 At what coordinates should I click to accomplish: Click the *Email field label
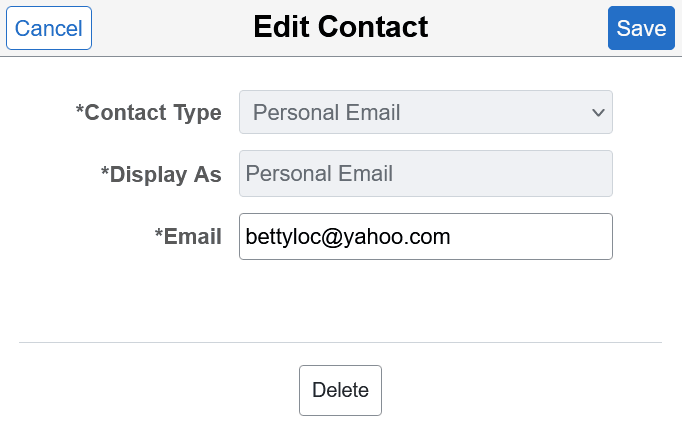tap(188, 237)
